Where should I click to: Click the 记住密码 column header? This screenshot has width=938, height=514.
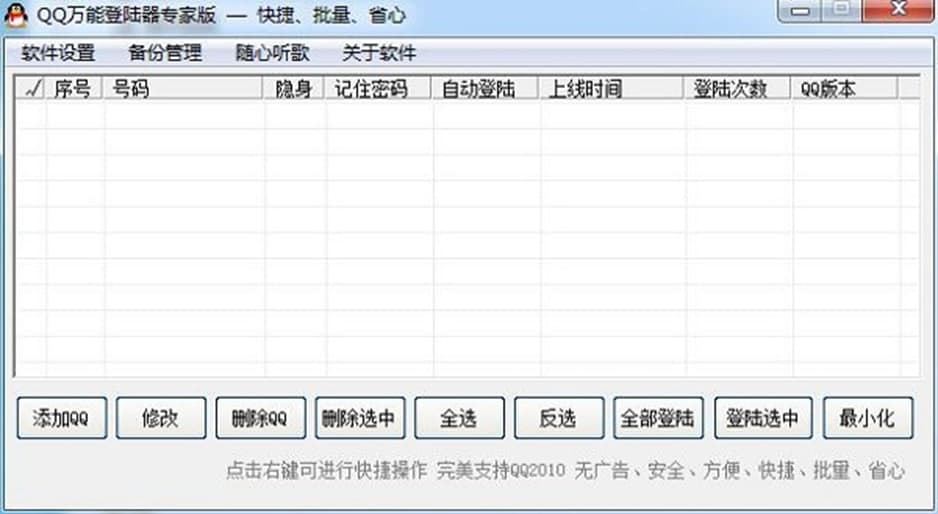click(x=378, y=89)
